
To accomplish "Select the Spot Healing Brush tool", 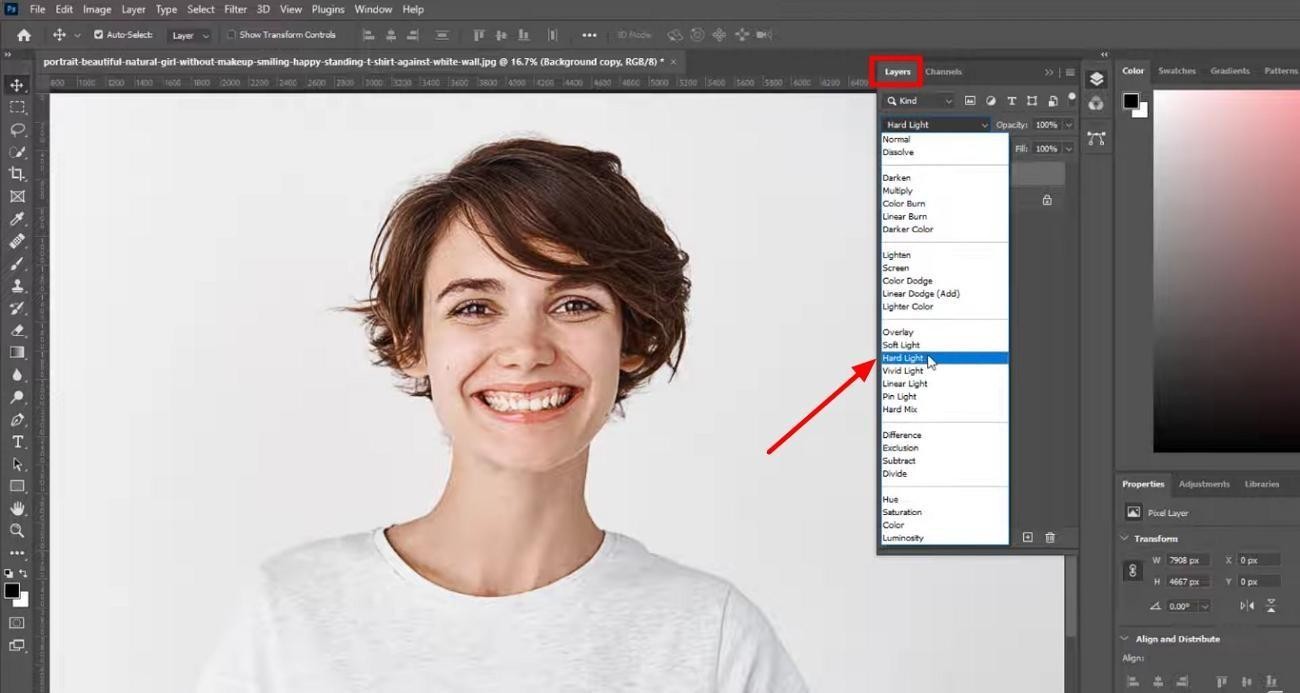I will [x=17, y=241].
